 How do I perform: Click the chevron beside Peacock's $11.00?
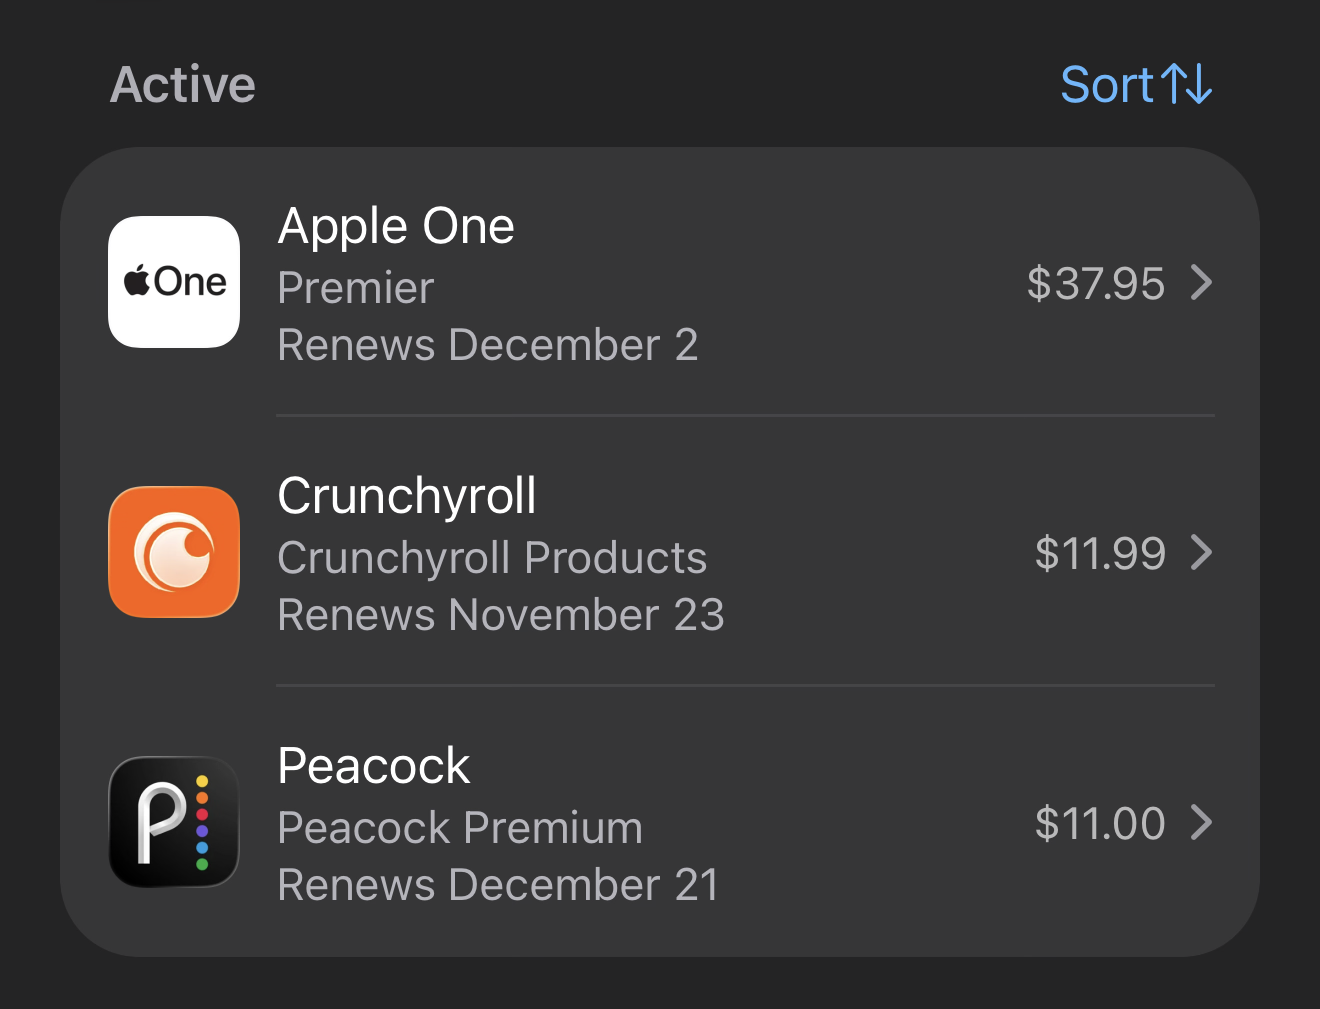(1201, 822)
